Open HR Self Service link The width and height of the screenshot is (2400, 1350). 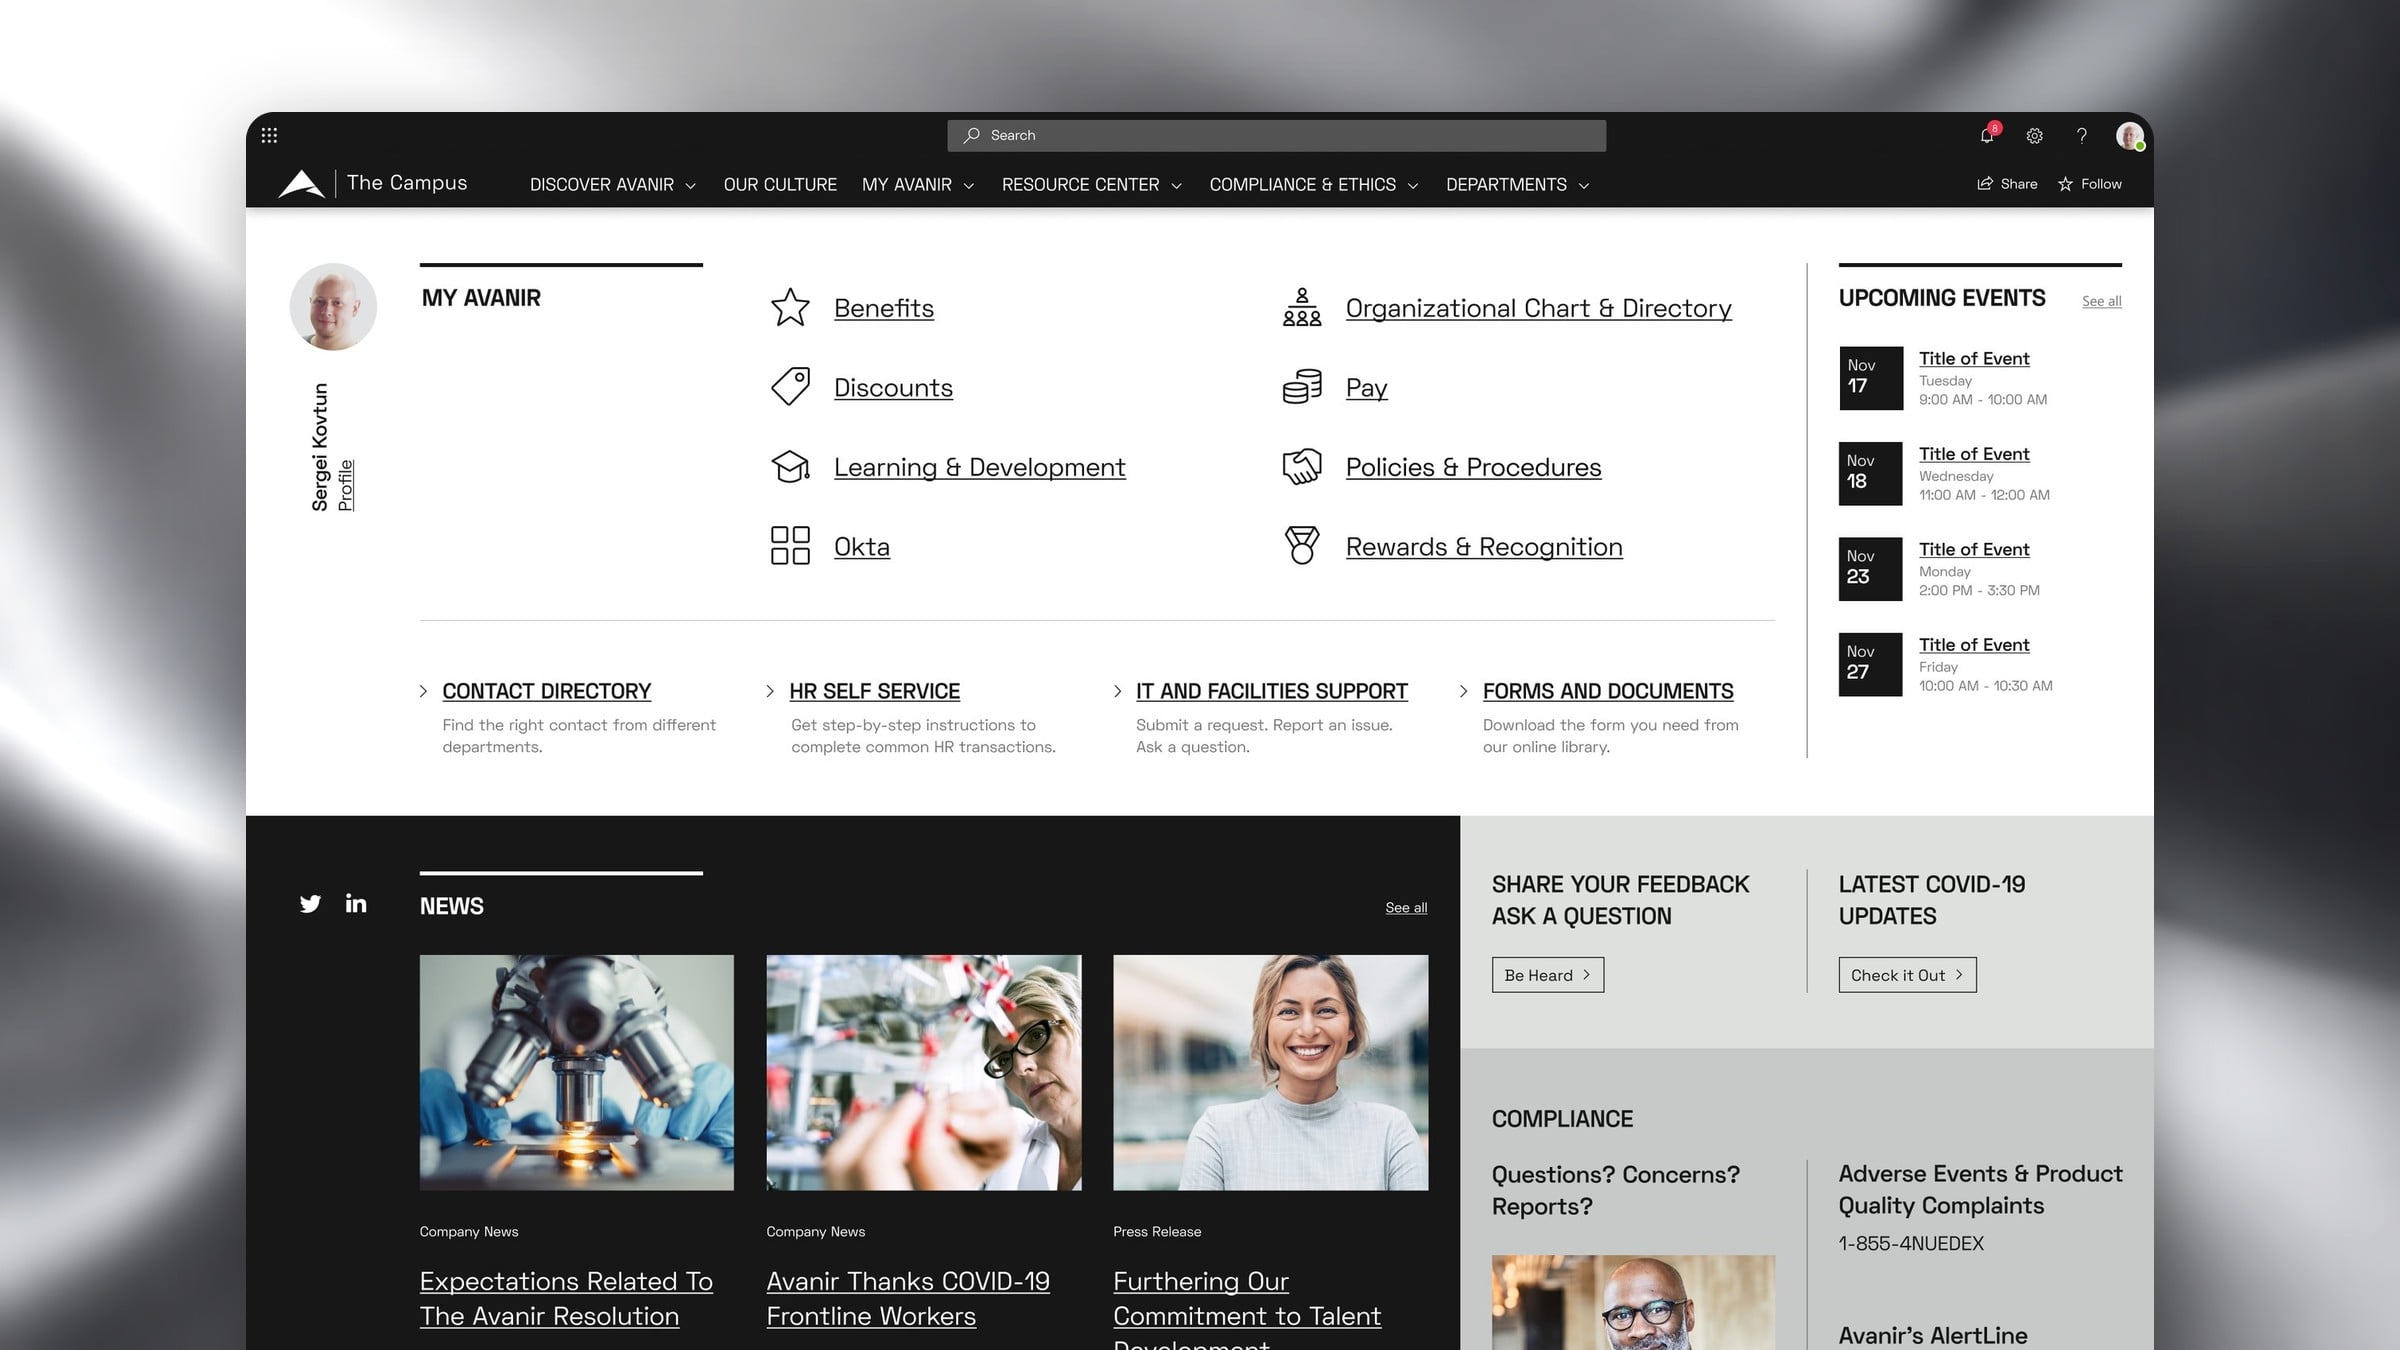coord(874,691)
